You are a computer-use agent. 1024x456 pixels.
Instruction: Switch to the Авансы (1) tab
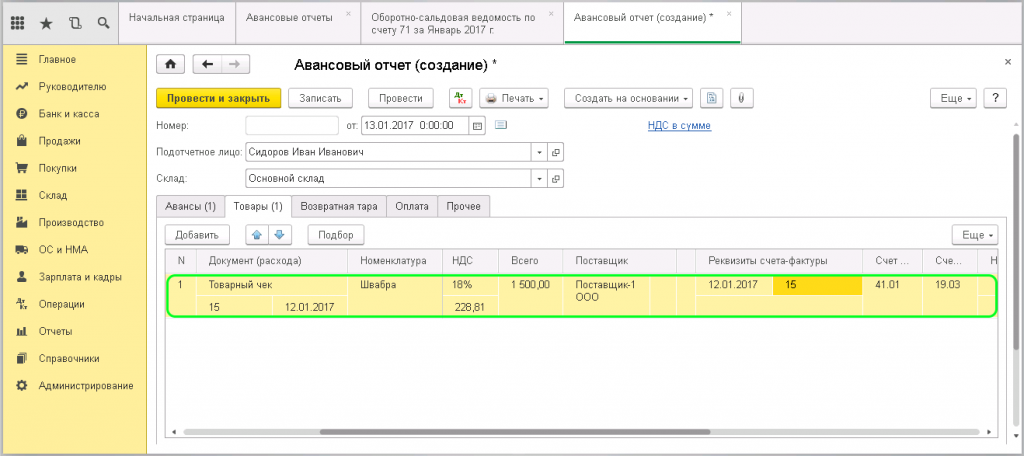(x=190, y=206)
